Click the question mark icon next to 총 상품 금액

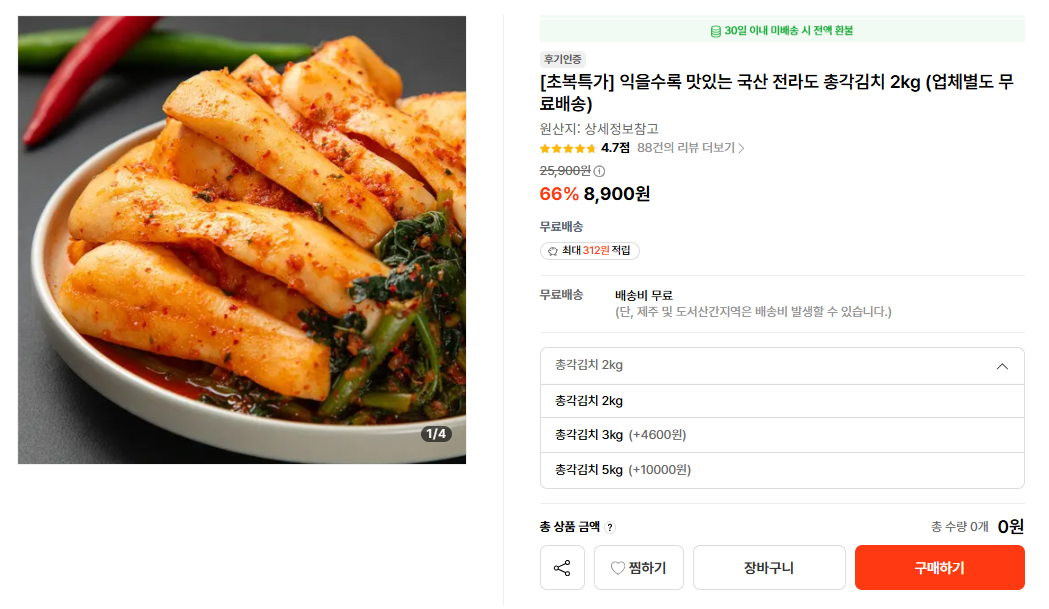[x=609, y=527]
